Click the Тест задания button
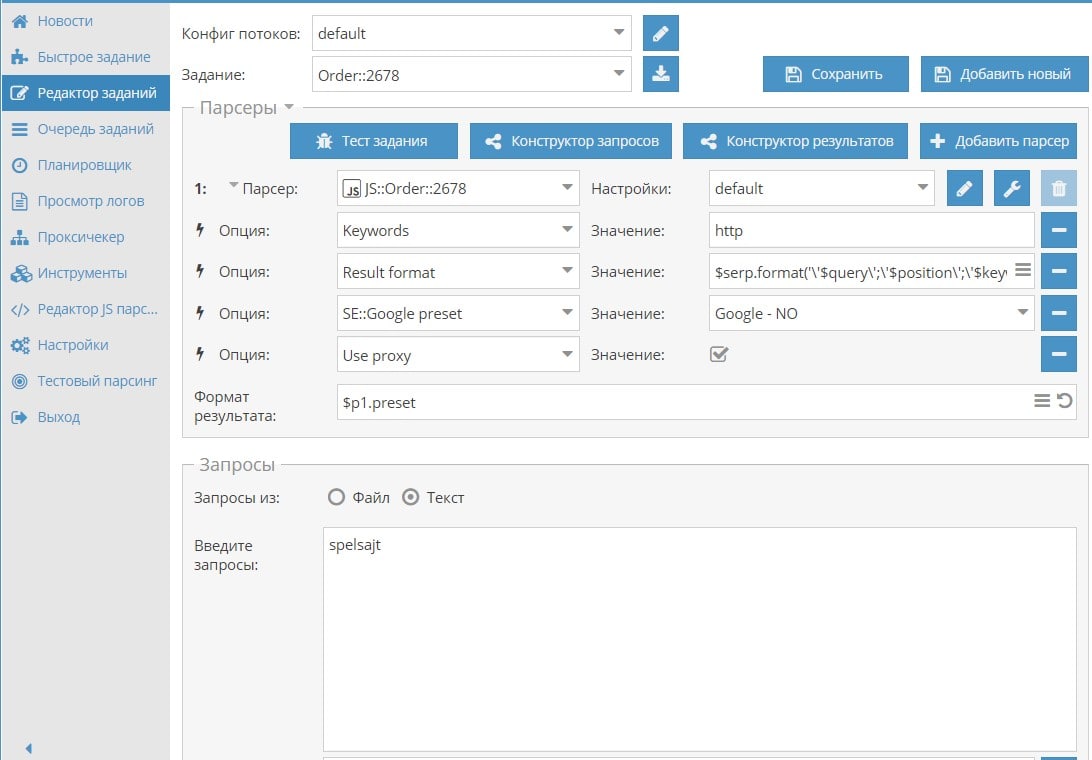Screen dimensions: 1092x760 pos(373,141)
